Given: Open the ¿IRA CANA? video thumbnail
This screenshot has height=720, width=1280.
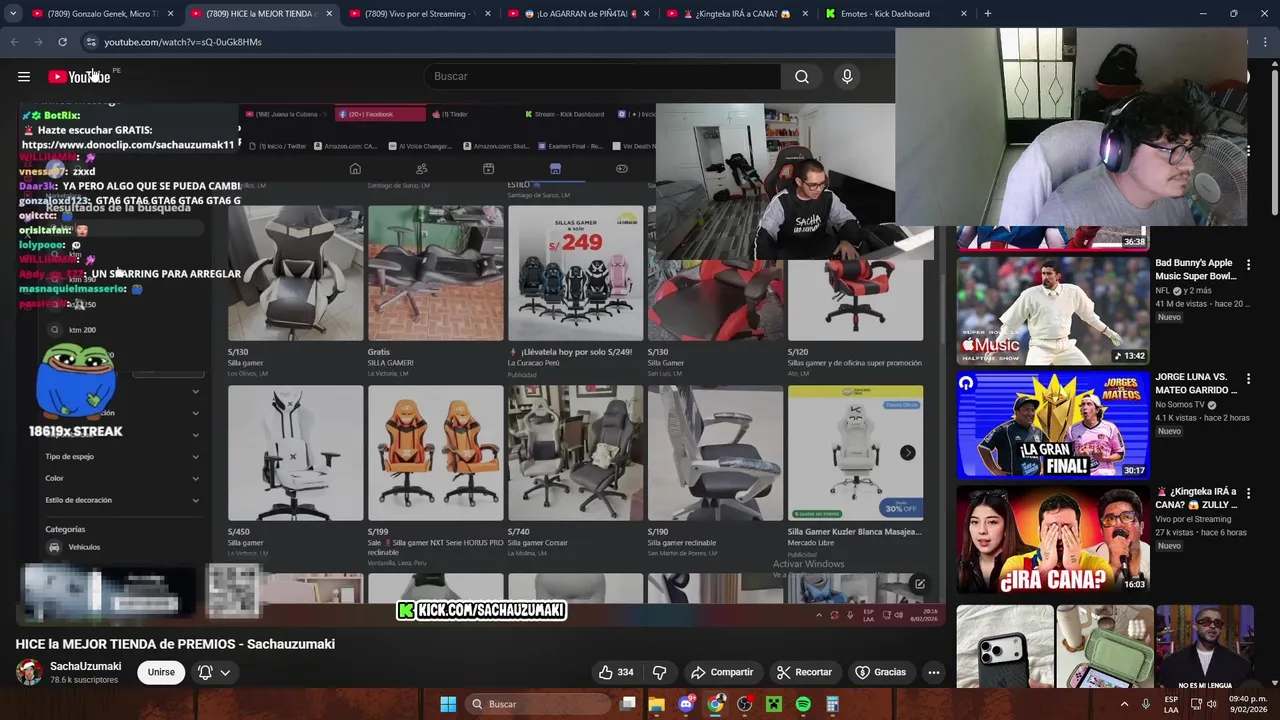Looking at the screenshot, I should pos(1053,539).
